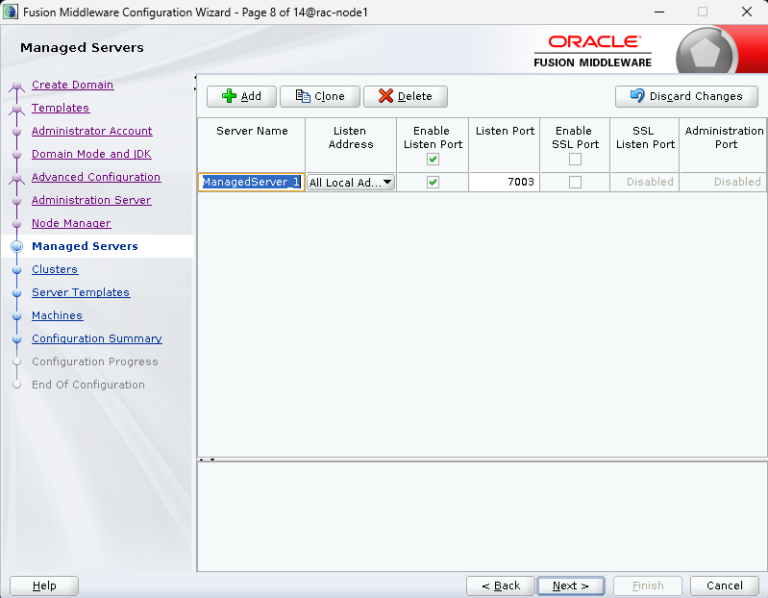Click the small up arrow on splitter
This screenshot has height=598, width=768.
pos(202,460)
